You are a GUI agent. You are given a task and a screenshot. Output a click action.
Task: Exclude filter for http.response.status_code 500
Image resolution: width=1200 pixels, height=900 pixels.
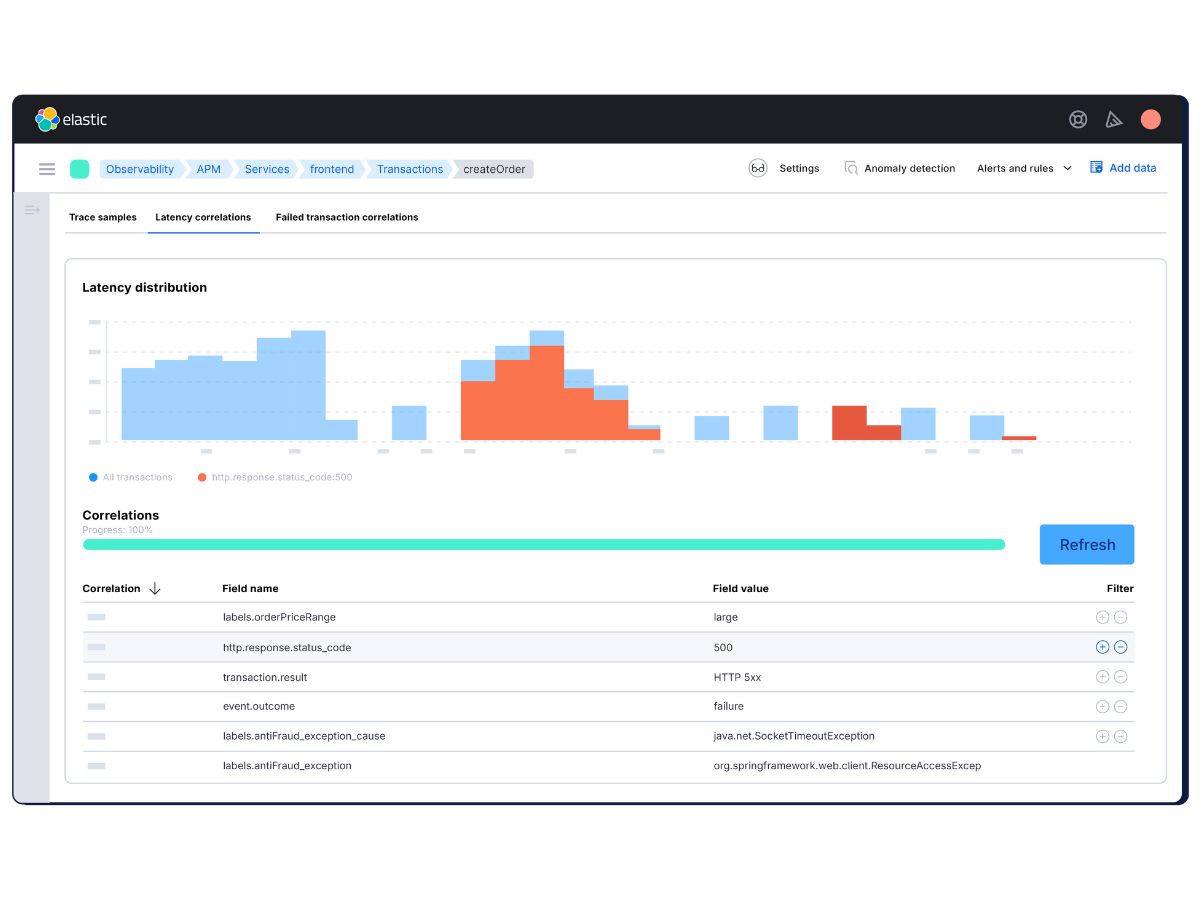(x=1121, y=647)
